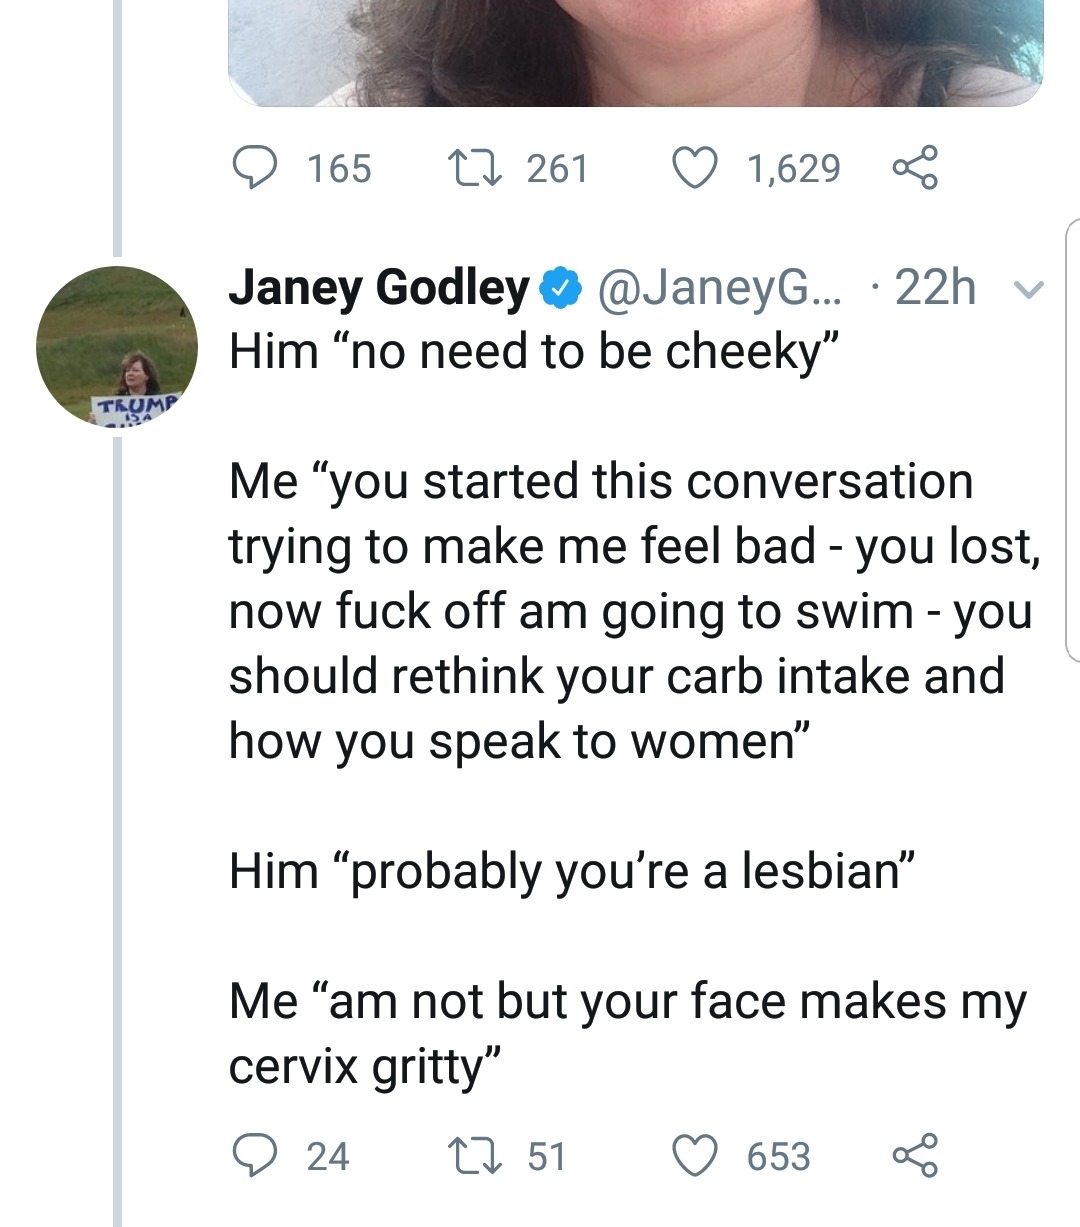1080x1227 pixels.
Task: Tap the 1,629 like count
Action: point(794,168)
